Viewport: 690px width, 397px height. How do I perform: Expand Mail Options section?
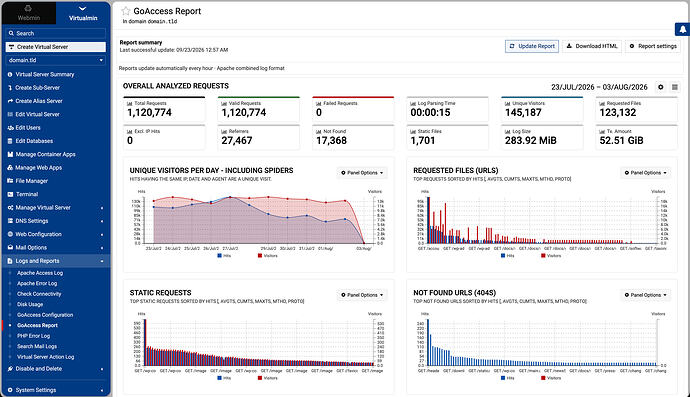click(55, 248)
